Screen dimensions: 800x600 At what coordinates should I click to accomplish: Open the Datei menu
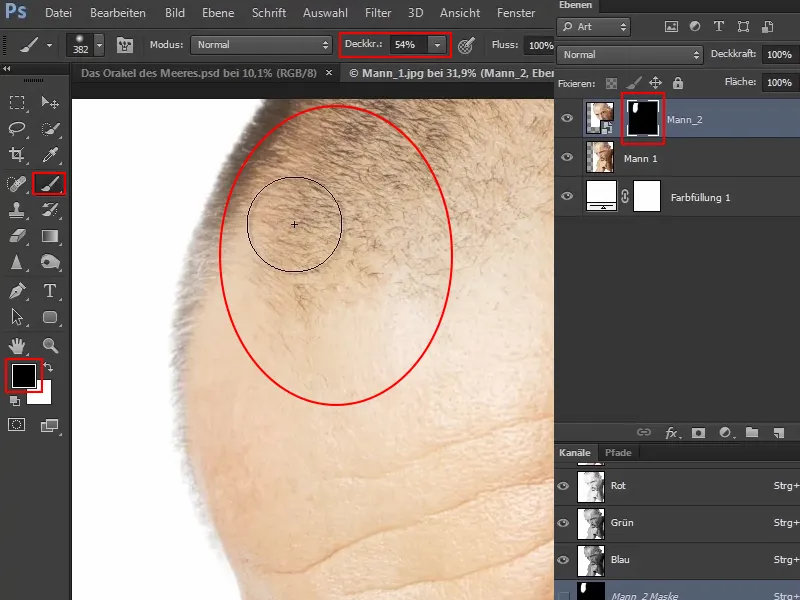point(58,13)
